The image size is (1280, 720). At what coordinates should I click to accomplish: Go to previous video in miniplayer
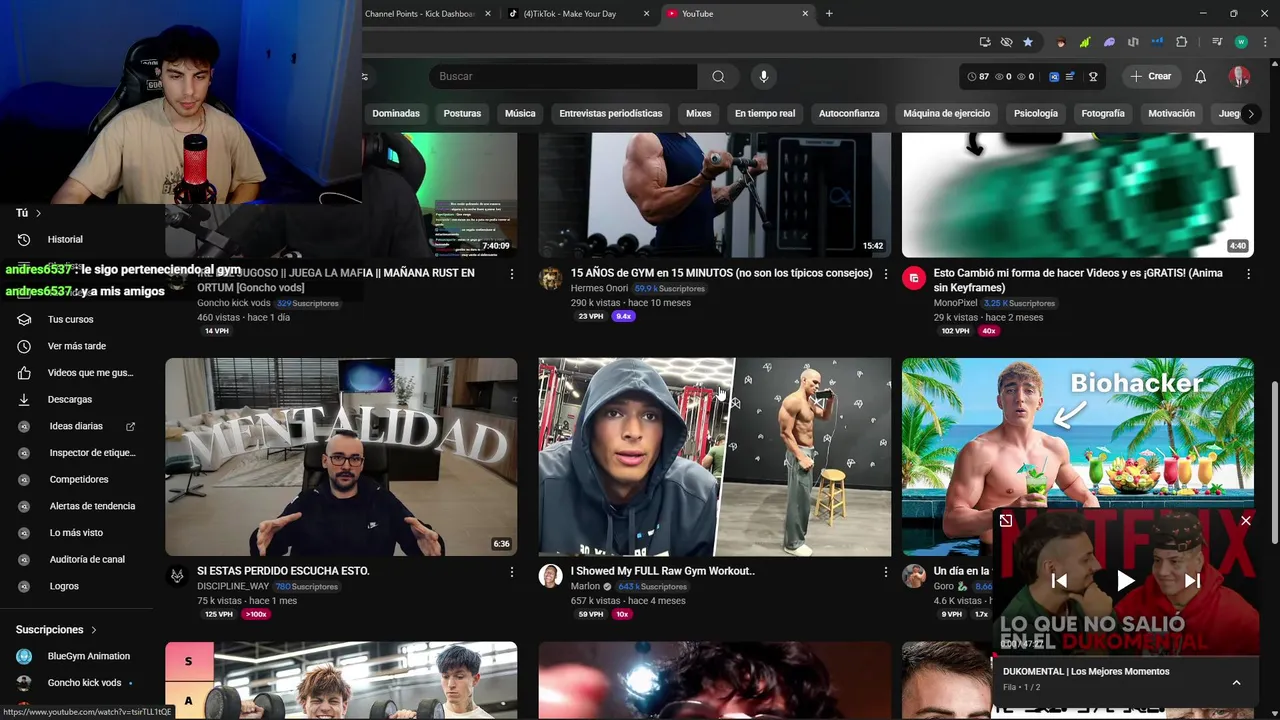click(1060, 581)
